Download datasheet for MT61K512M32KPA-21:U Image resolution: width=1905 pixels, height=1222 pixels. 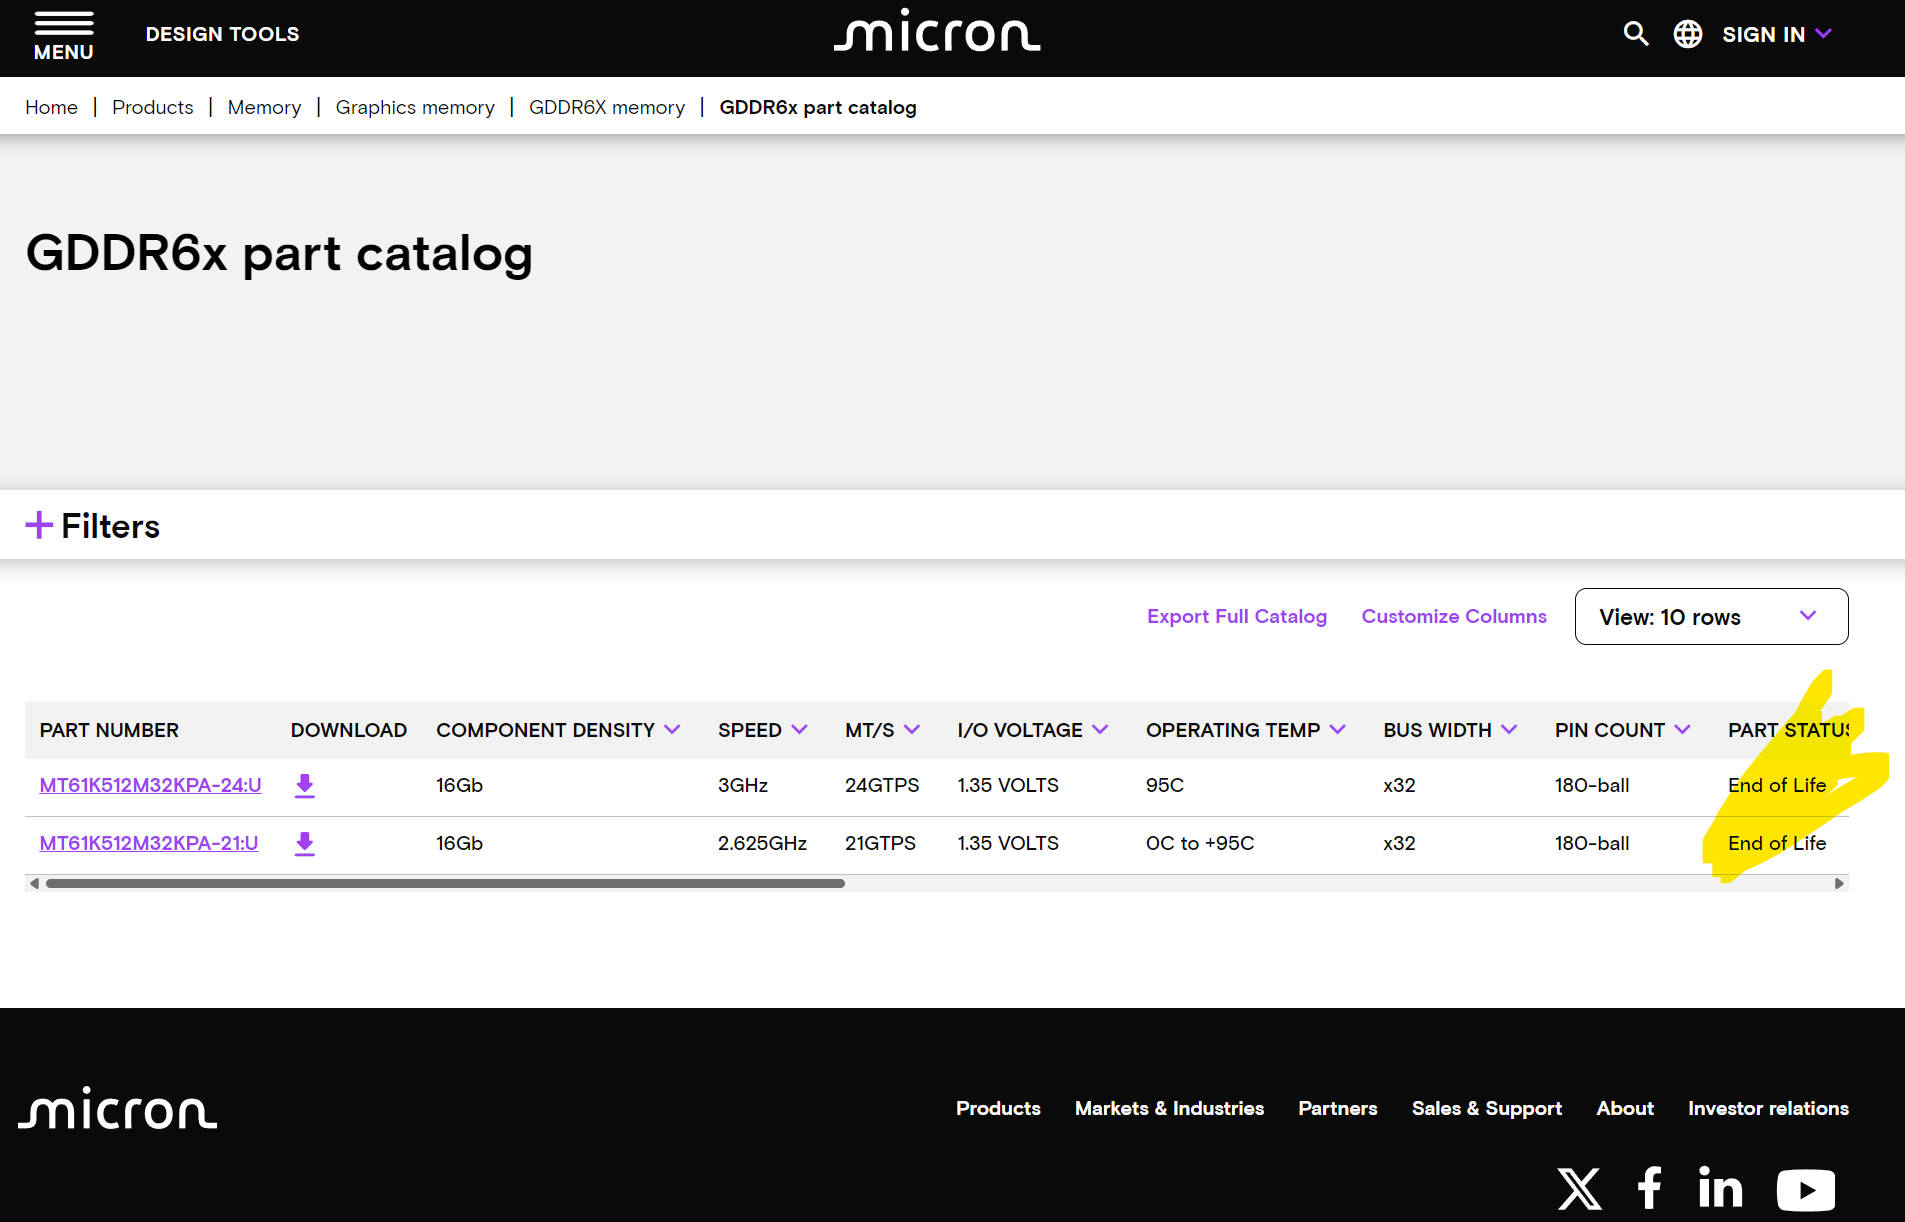(x=305, y=844)
